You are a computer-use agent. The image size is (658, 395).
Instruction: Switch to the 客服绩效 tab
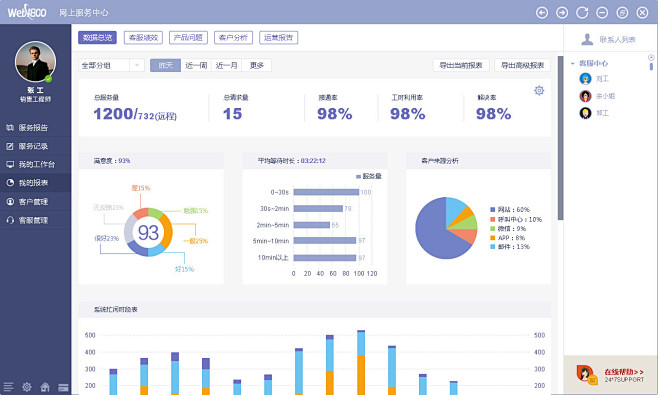143,37
